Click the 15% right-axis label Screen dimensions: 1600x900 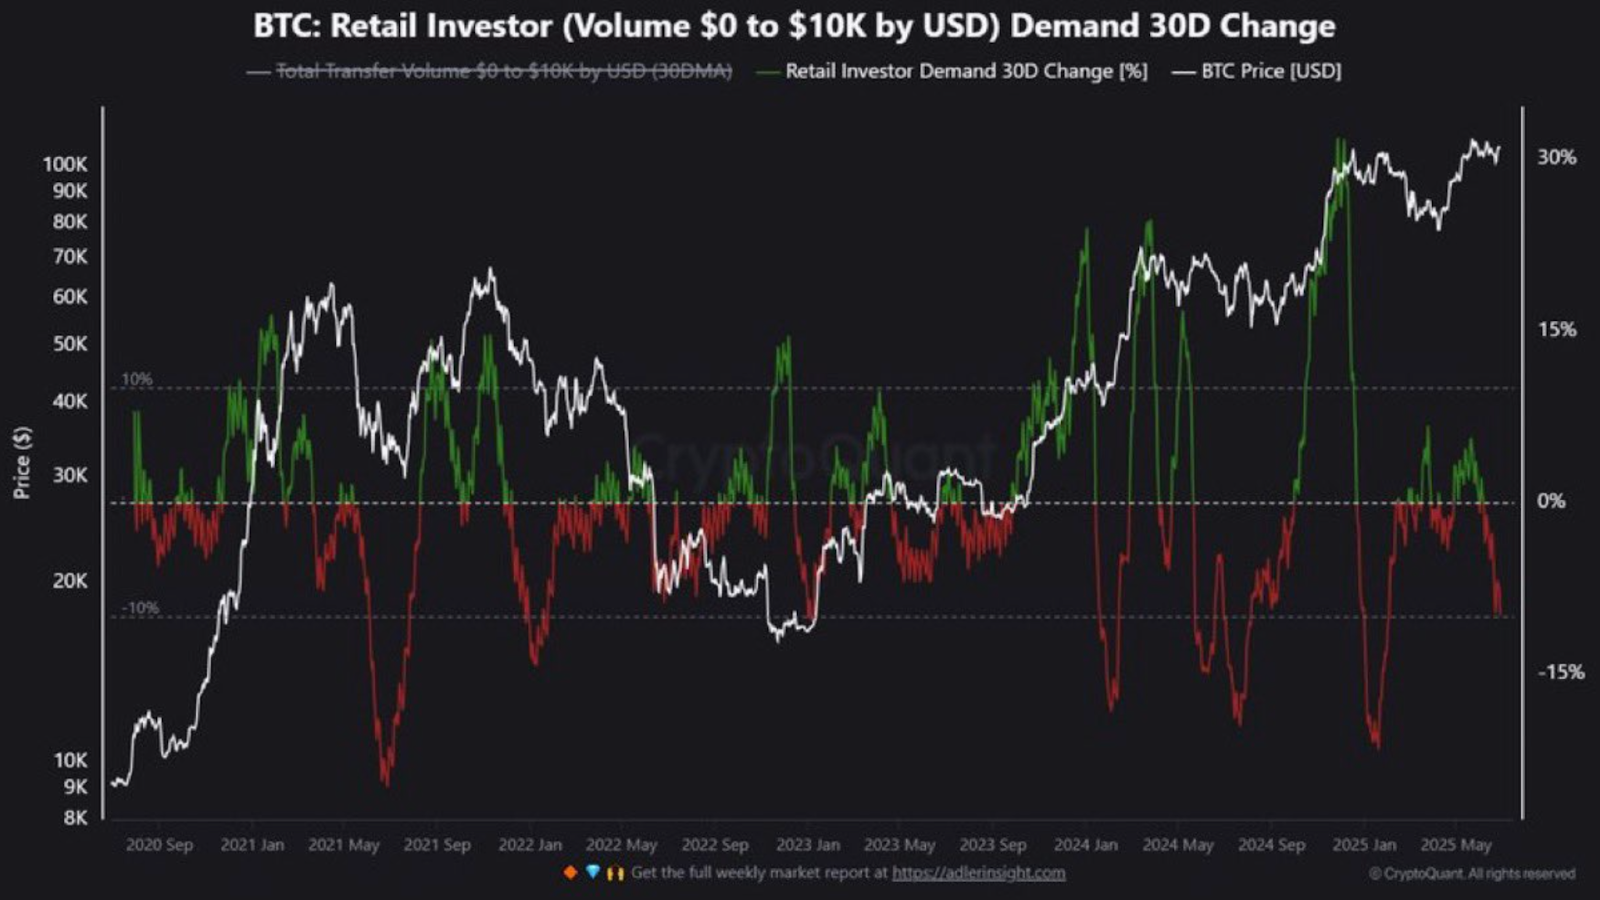coord(1557,329)
